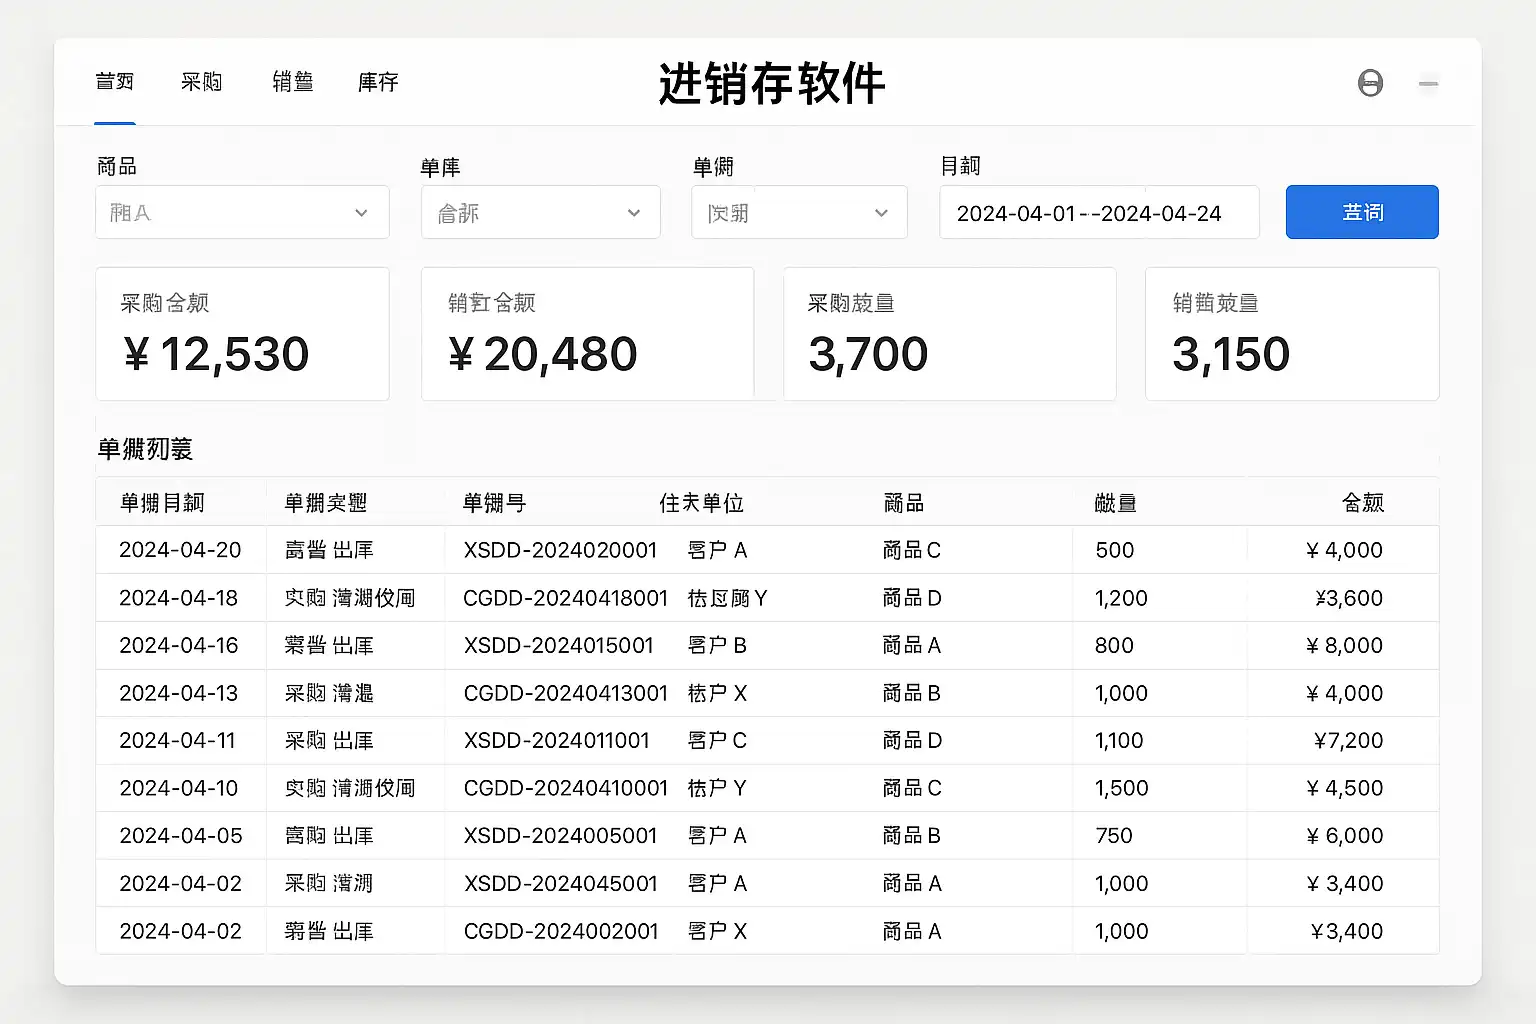Screen dimensions: 1536x1024
Task: Open the 销售 tab in the navigation
Action: tap(293, 82)
